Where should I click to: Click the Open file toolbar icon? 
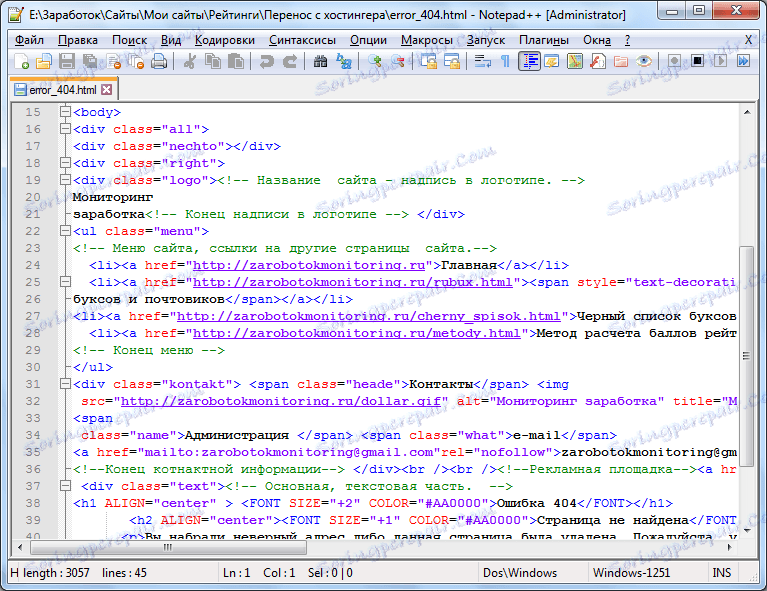point(44,61)
